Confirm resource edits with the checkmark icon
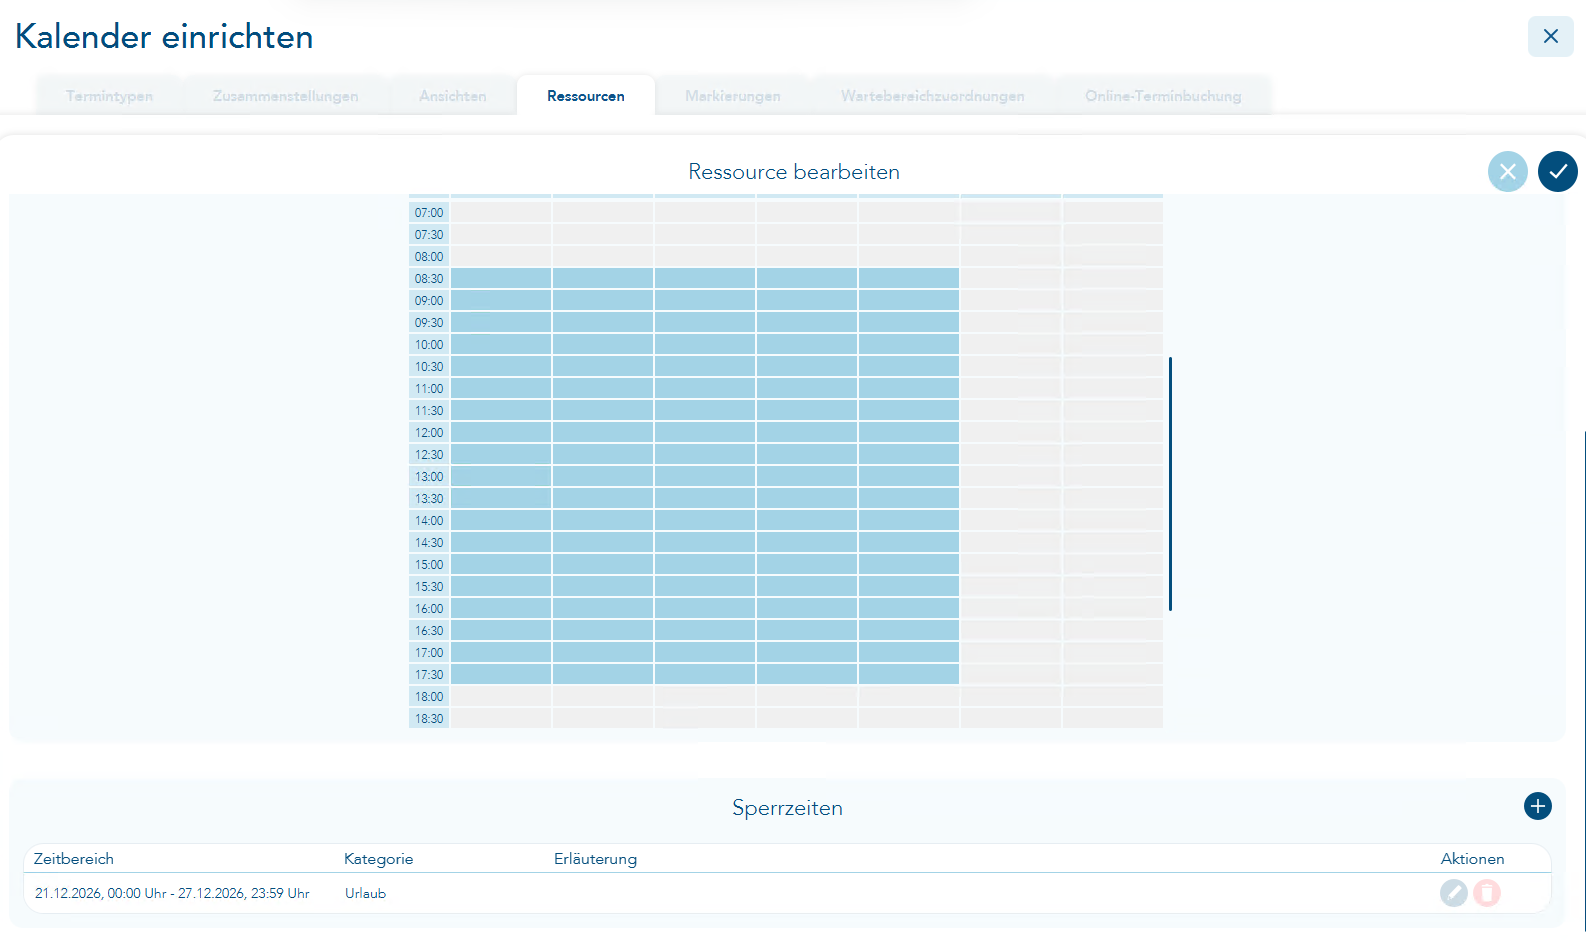1586x940 pixels. click(x=1557, y=172)
